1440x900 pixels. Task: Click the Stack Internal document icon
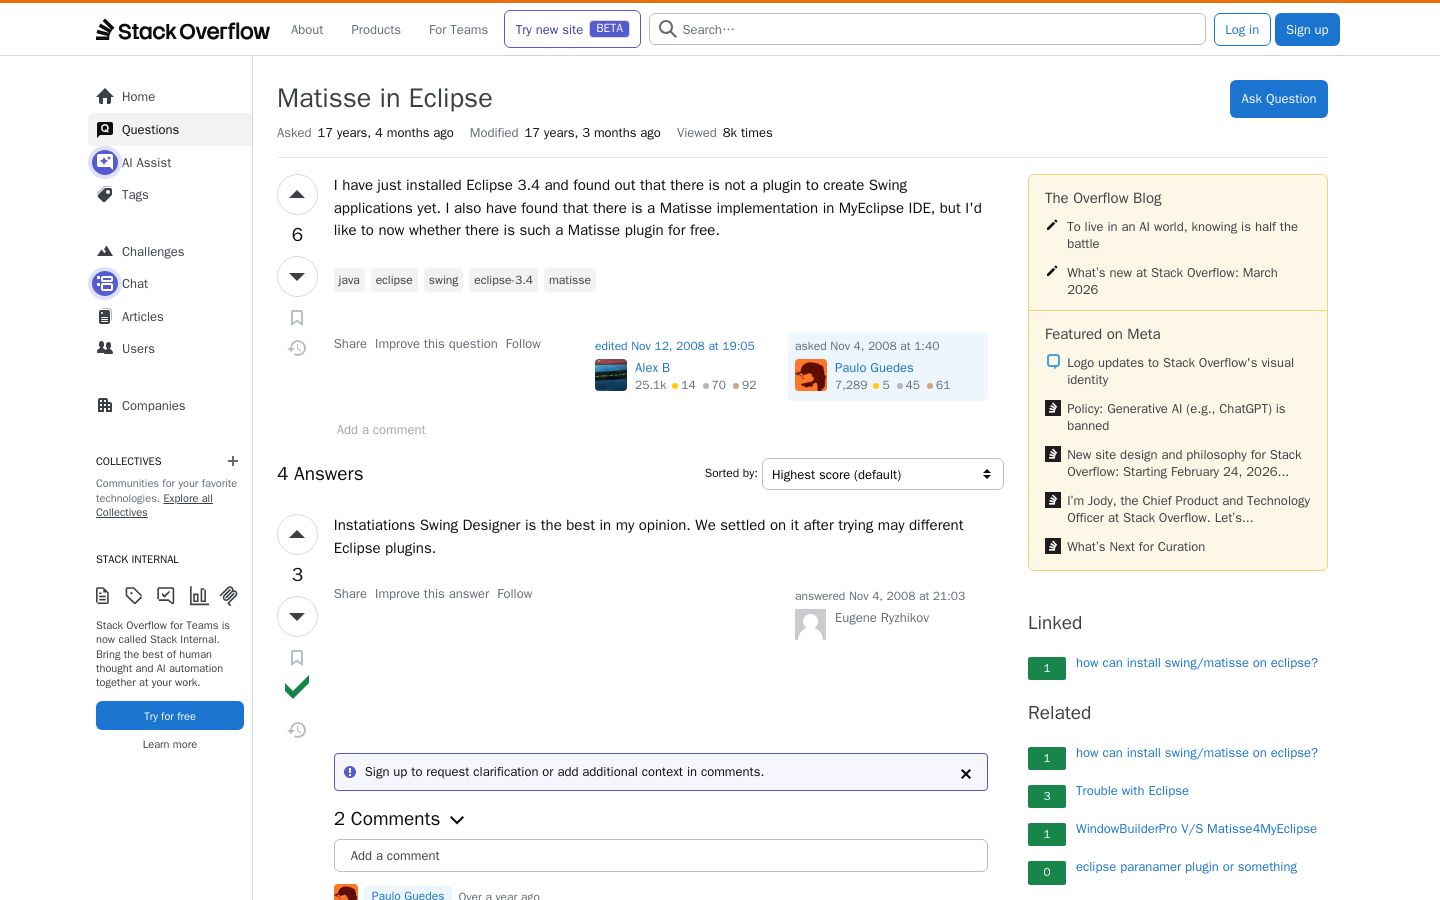pos(102,596)
